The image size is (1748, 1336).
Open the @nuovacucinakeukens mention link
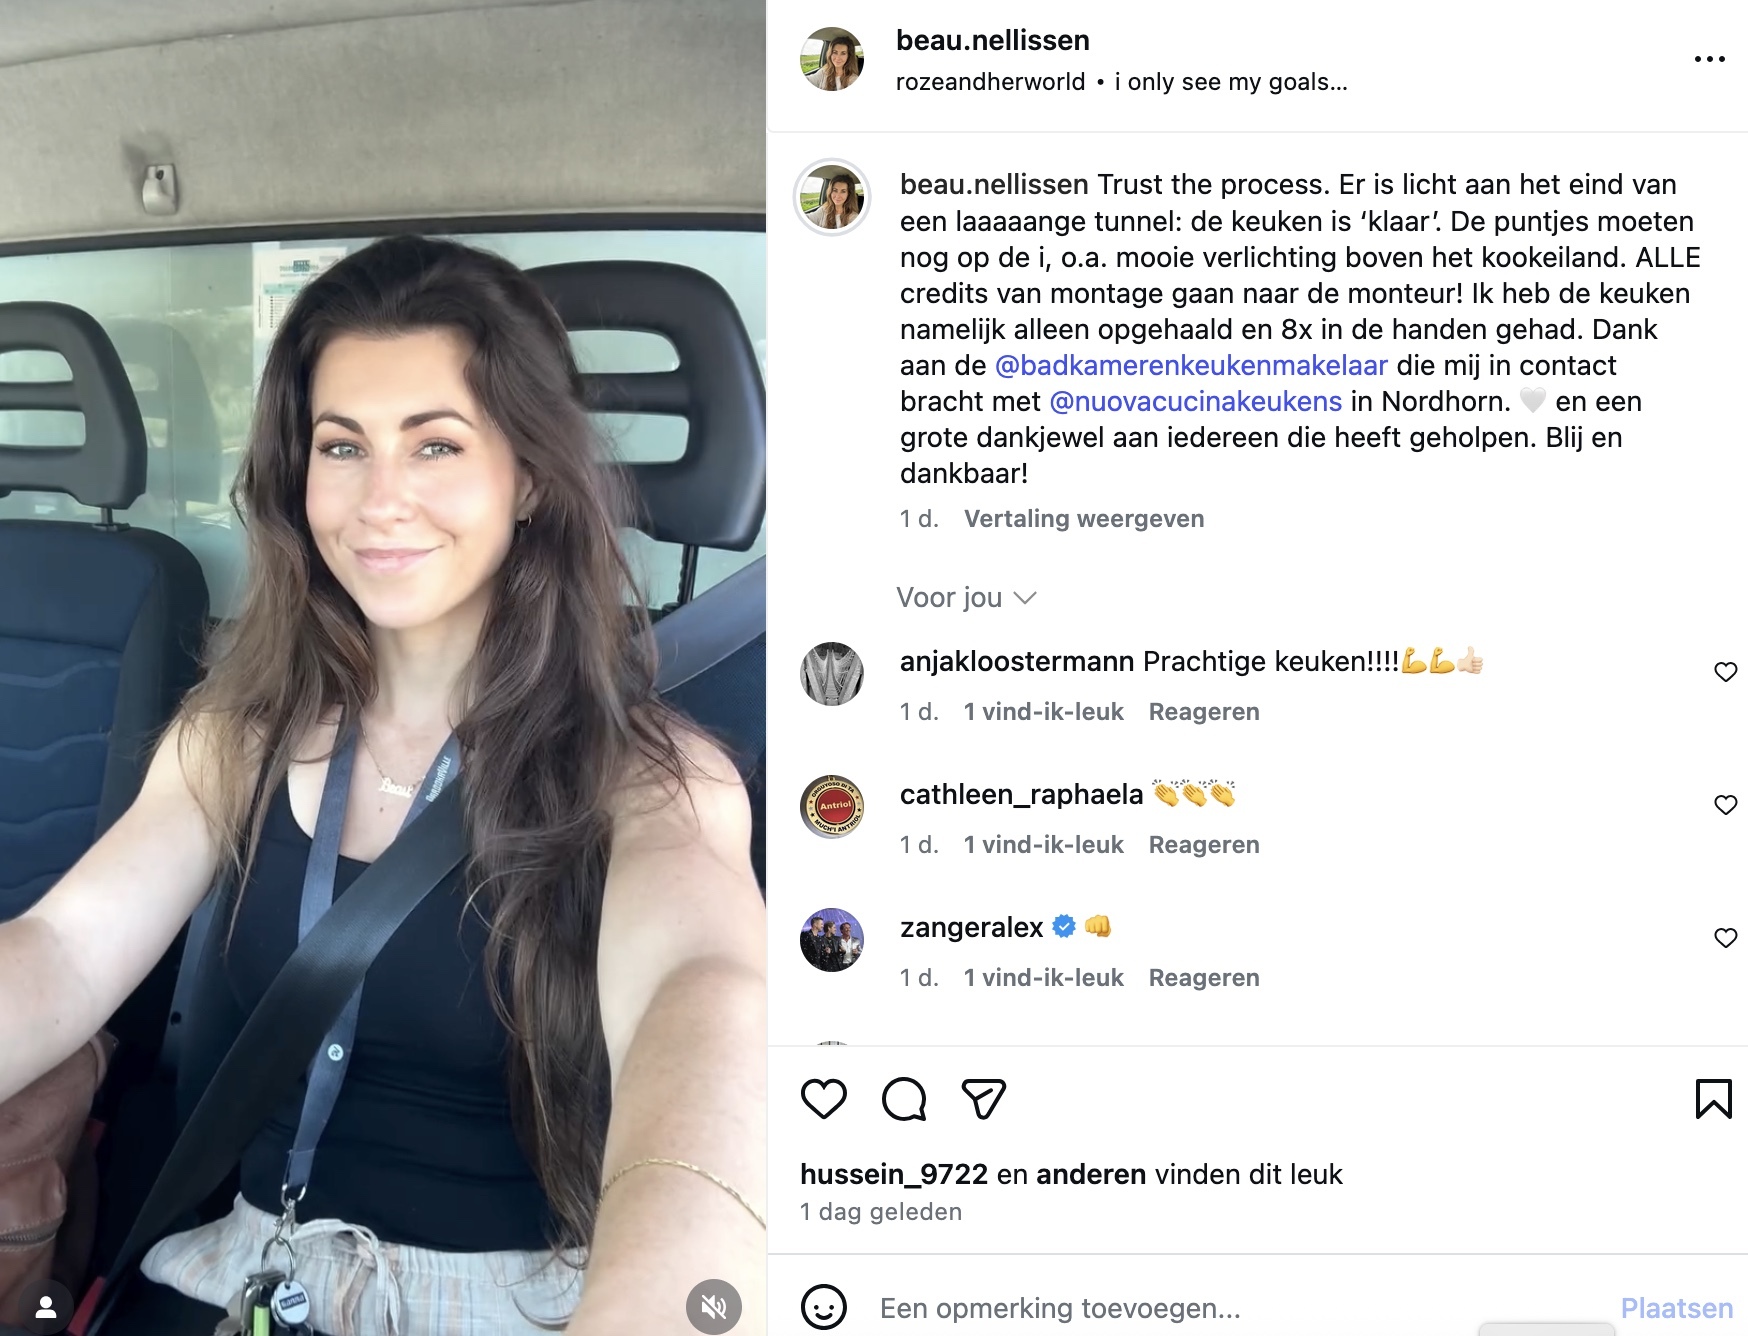(x=1195, y=402)
